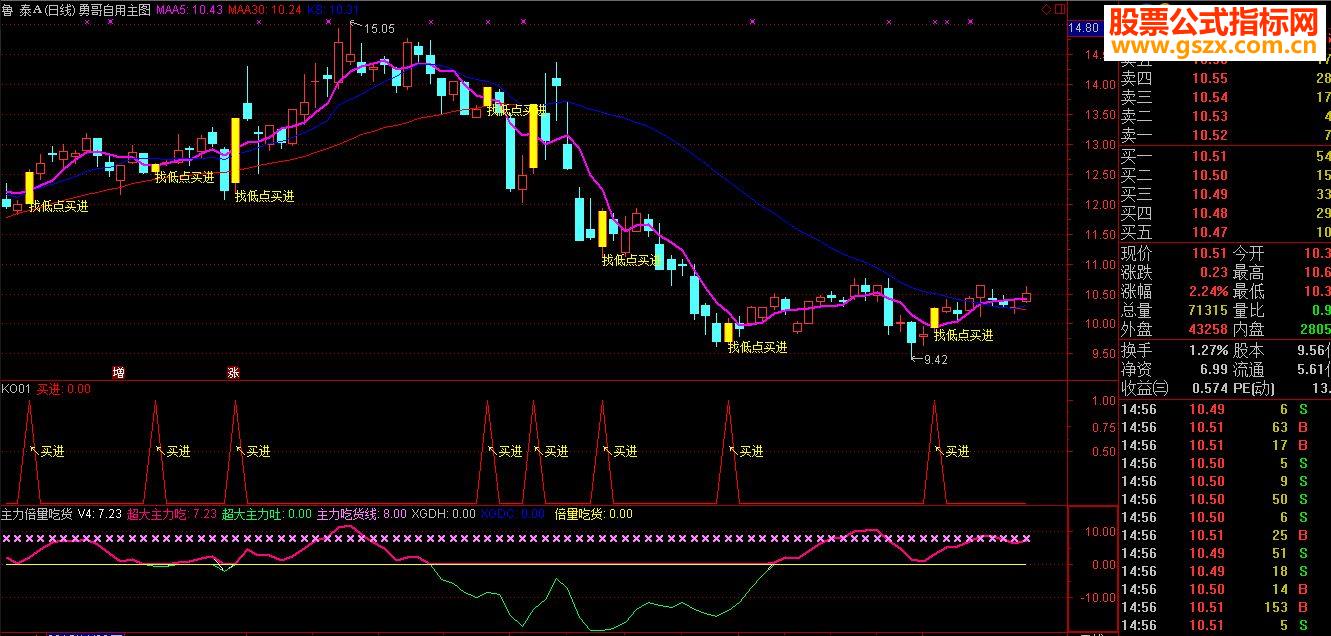Click the 涨 event marker under the chart
This screenshot has width=1331, height=636.
point(233,373)
